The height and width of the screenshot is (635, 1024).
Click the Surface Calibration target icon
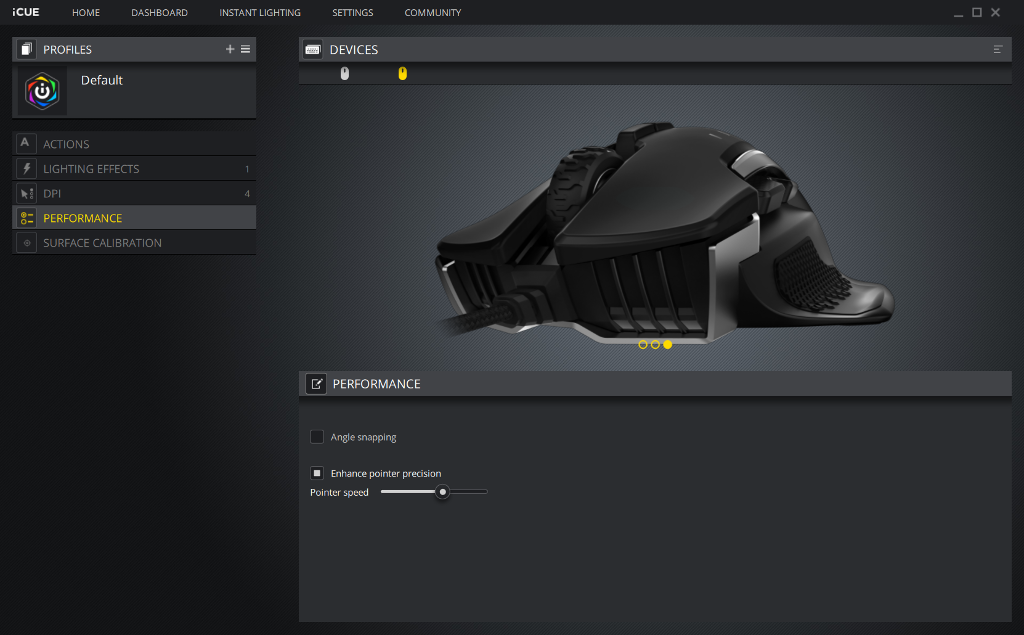26,243
